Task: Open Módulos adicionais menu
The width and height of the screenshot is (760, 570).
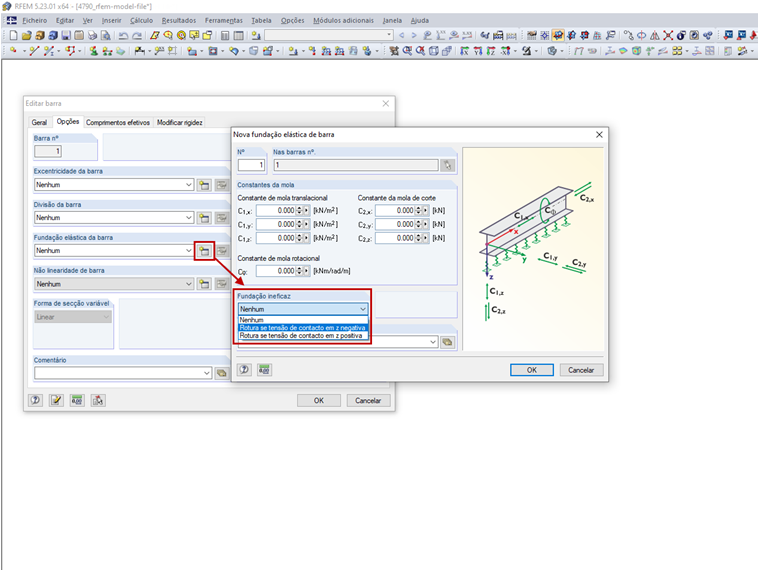Action: [343, 20]
